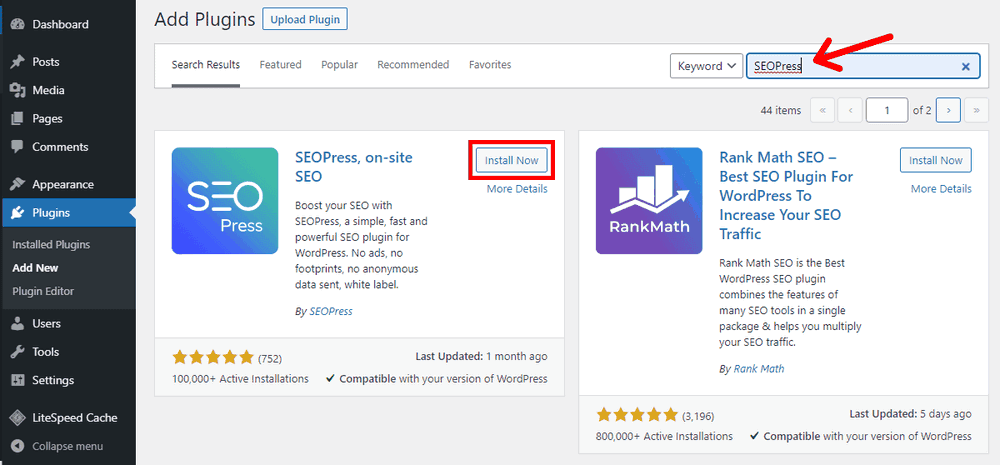This screenshot has height=465, width=1000.
Task: Click 'Last Updated: 1 month ago' text
Action: (482, 356)
